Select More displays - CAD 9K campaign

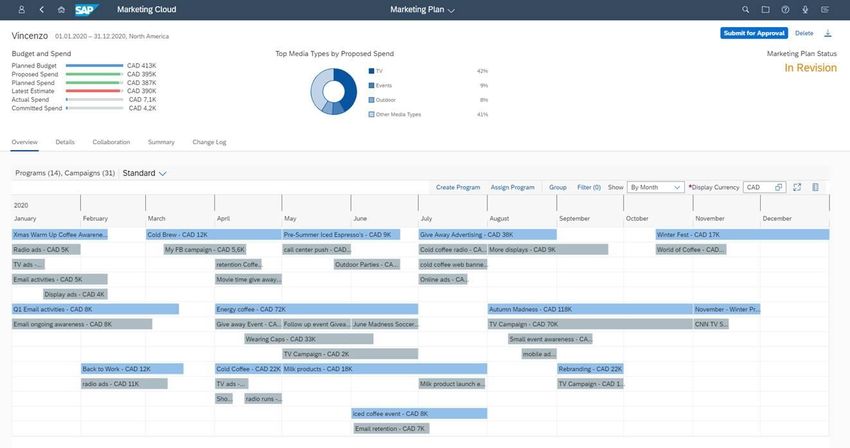[548, 249]
